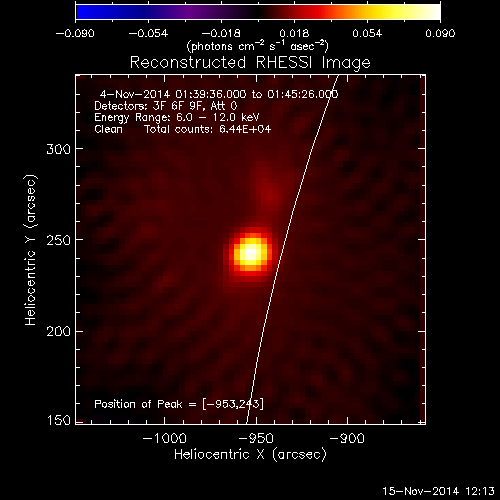Click the '15-Nov-2014 12:13' timestamp
This screenshot has width=500, height=500.
tap(438, 491)
